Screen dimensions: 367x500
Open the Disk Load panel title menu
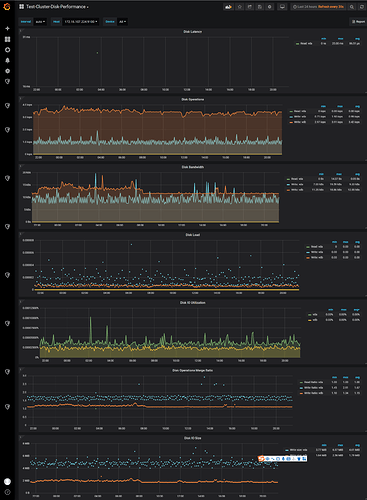click(192, 235)
